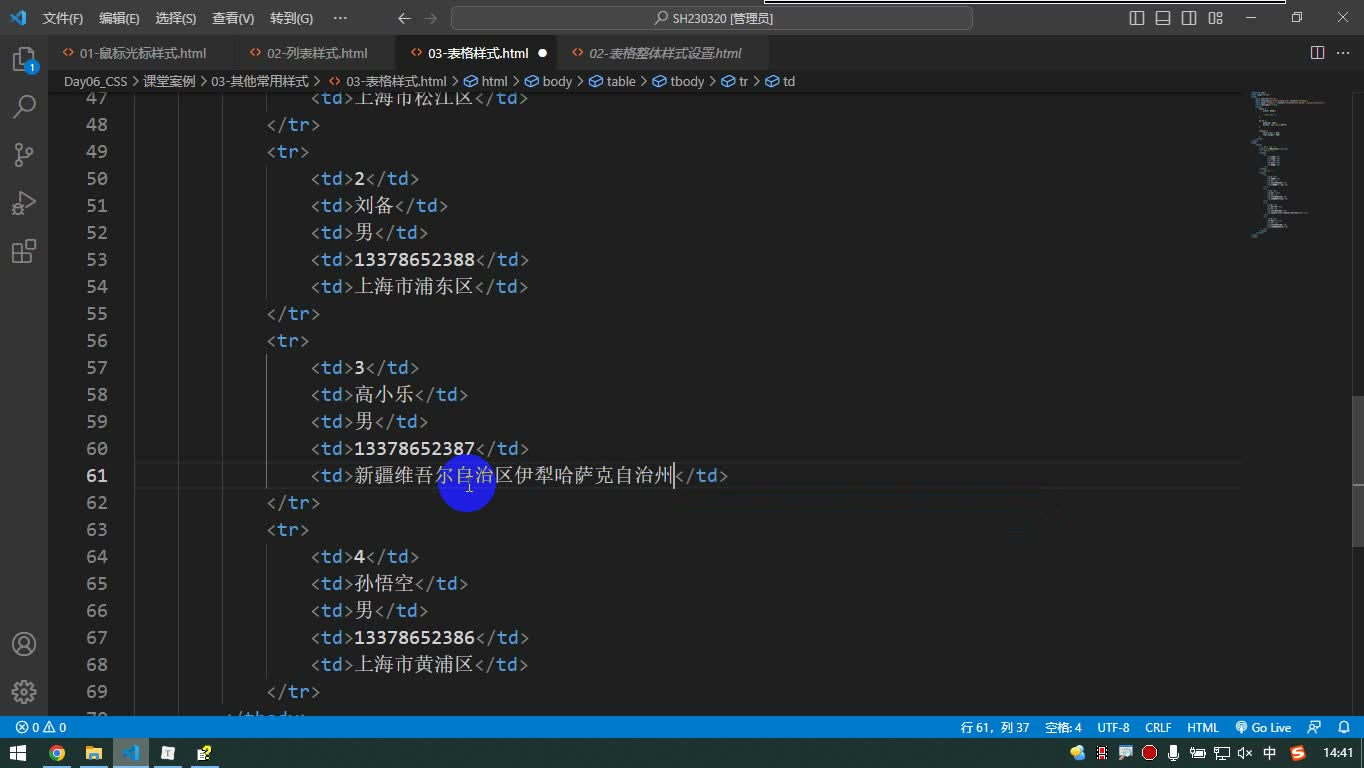The image size is (1364, 768).
Task: Click the 课堂案例 breadcrumb
Action: point(169,81)
